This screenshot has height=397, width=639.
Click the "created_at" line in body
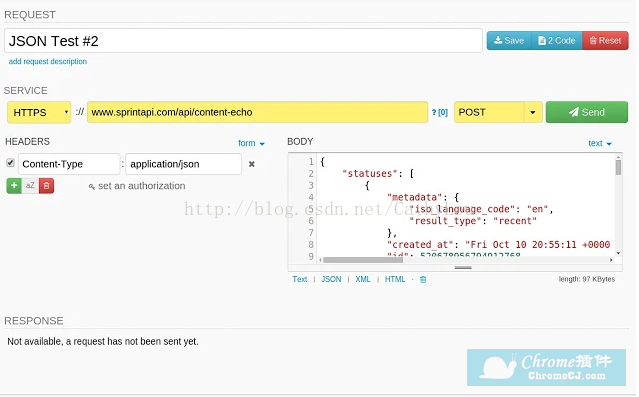pos(498,245)
